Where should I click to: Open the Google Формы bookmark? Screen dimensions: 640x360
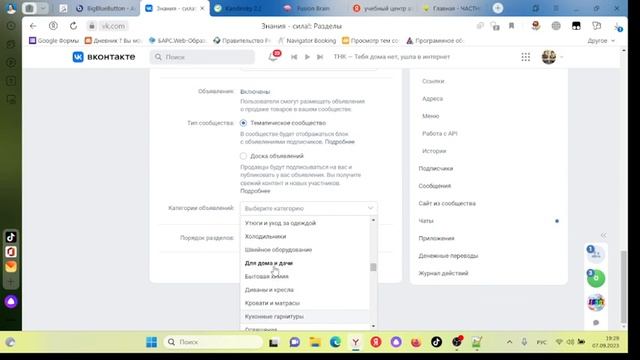[x=53, y=40]
